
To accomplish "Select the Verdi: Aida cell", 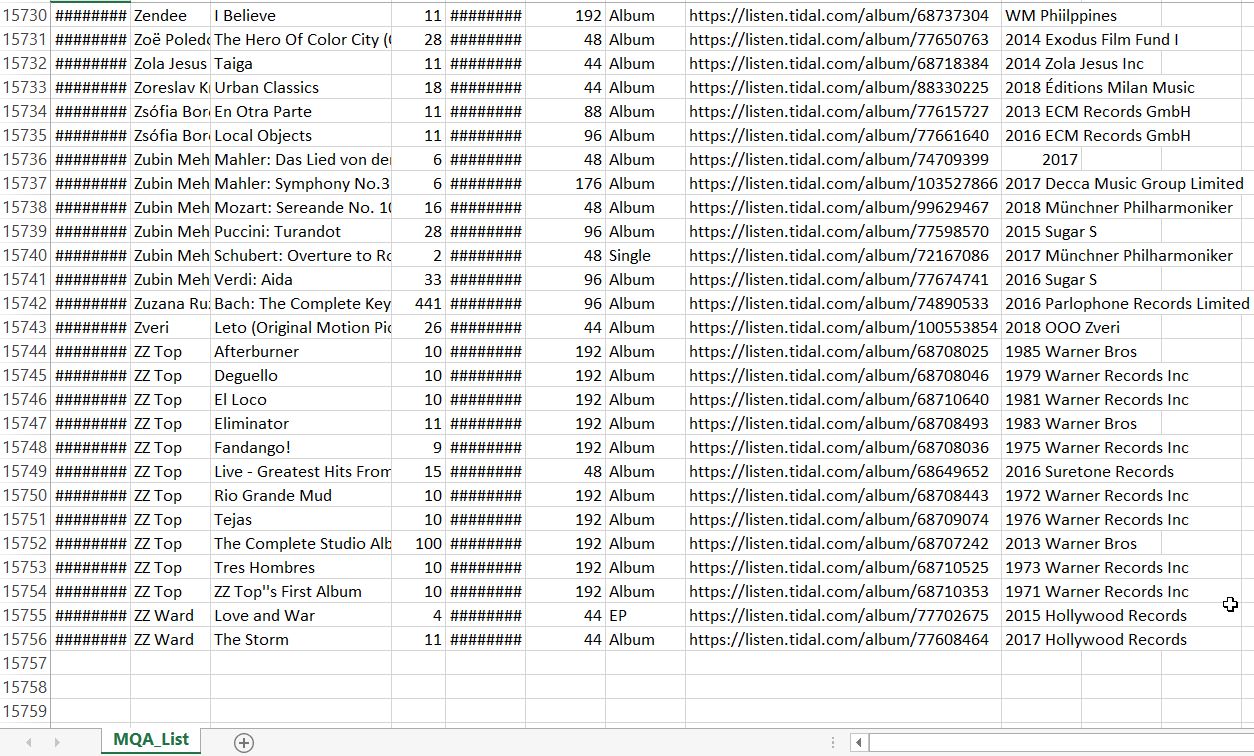I will (301, 280).
